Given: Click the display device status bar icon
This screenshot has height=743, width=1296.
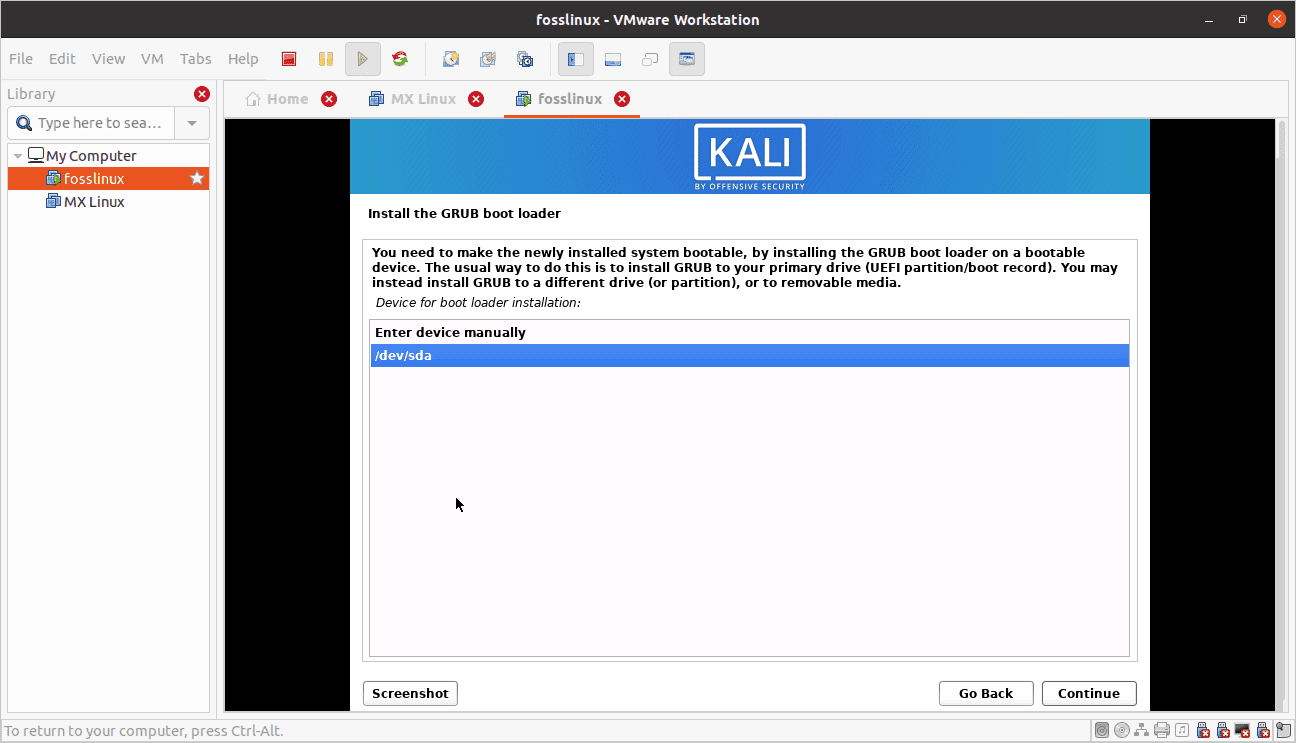Looking at the screenshot, I should tap(1243, 730).
